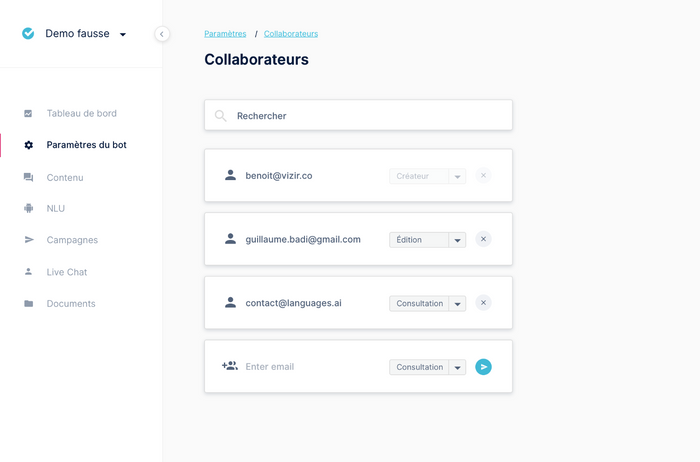This screenshot has height=462, width=700.
Task: Click the Tableau de bord chart icon
Action: click(x=28, y=113)
